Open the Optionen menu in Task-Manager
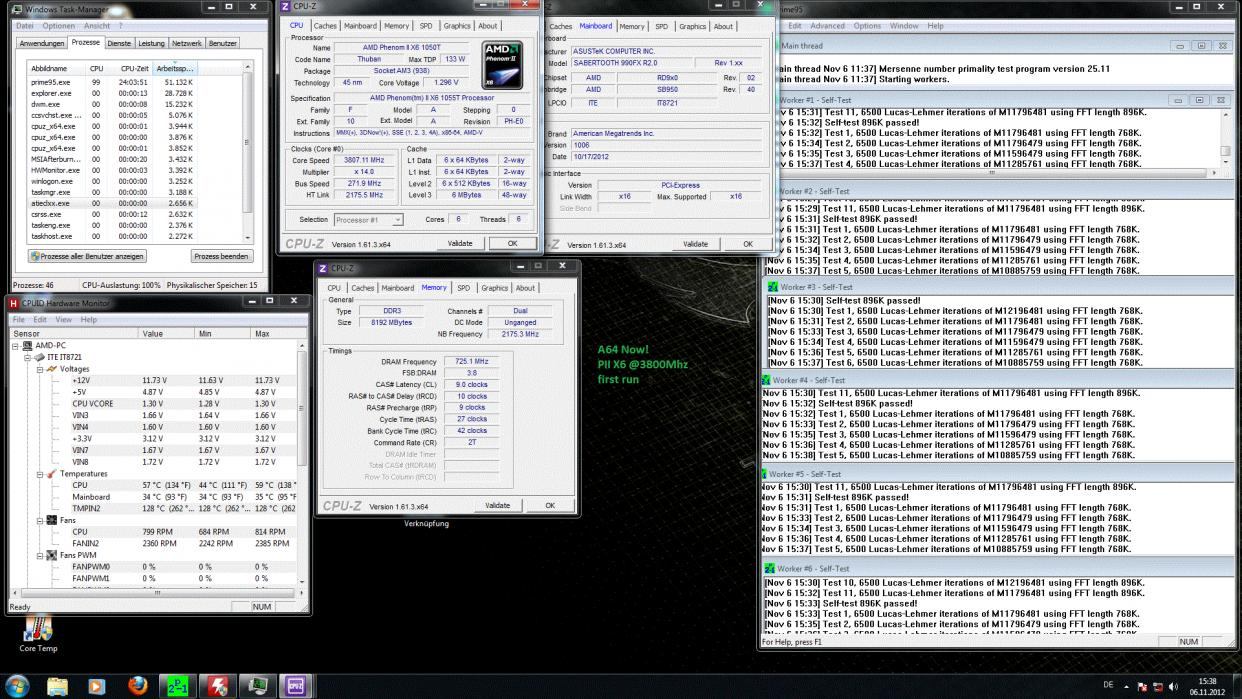 (58, 25)
